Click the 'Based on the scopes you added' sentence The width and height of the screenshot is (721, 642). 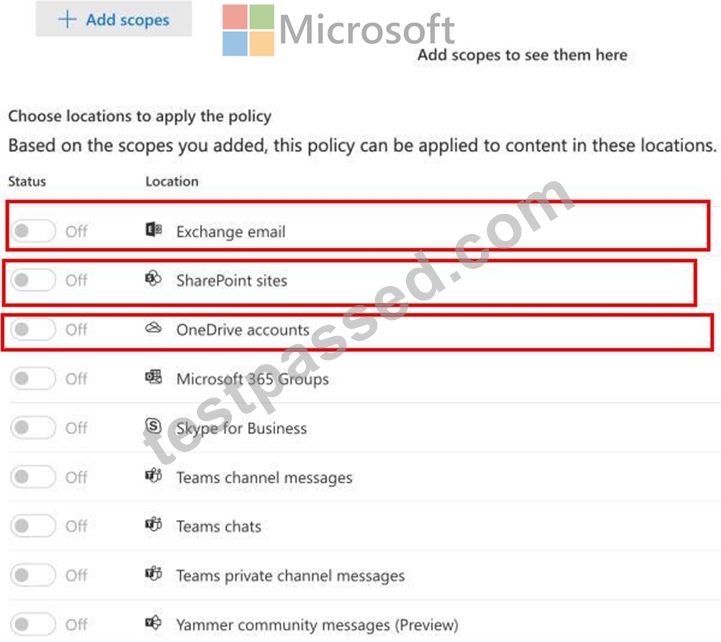pyautogui.click(x=362, y=145)
